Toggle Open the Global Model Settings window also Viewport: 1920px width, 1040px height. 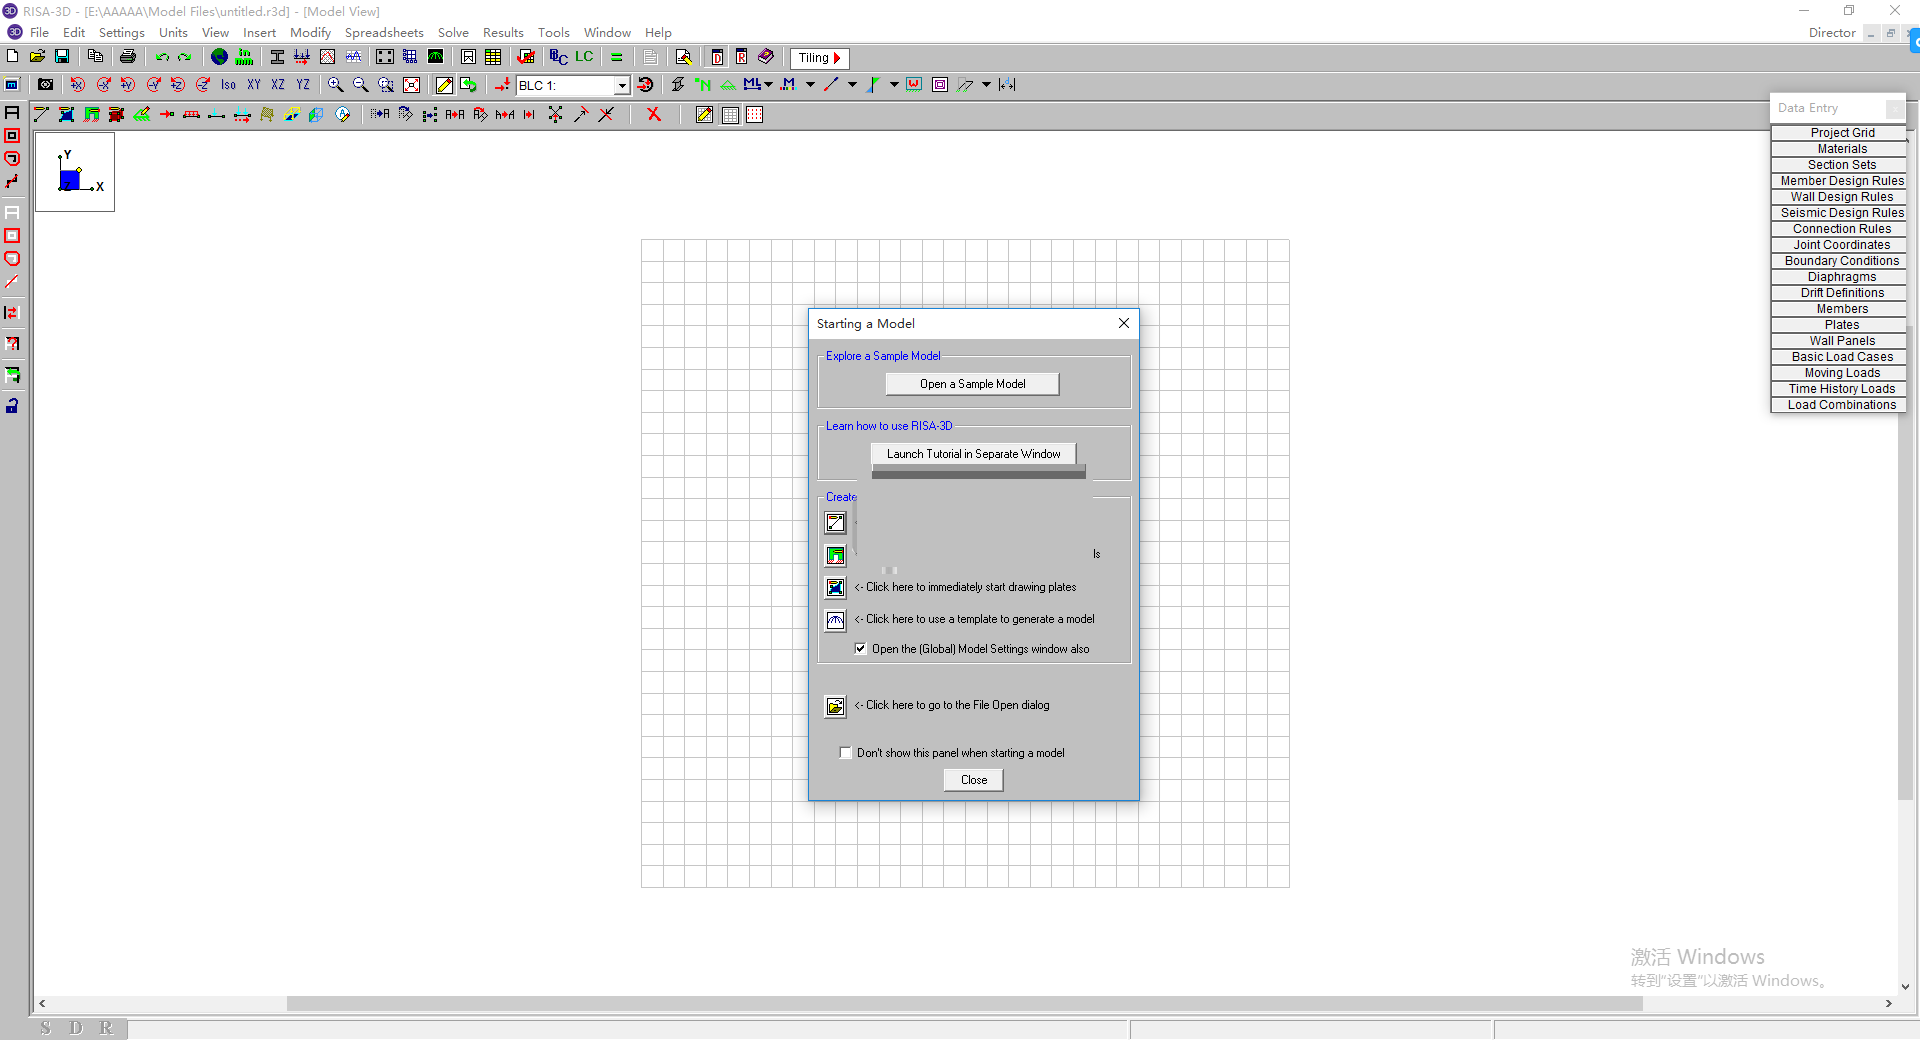click(x=860, y=649)
